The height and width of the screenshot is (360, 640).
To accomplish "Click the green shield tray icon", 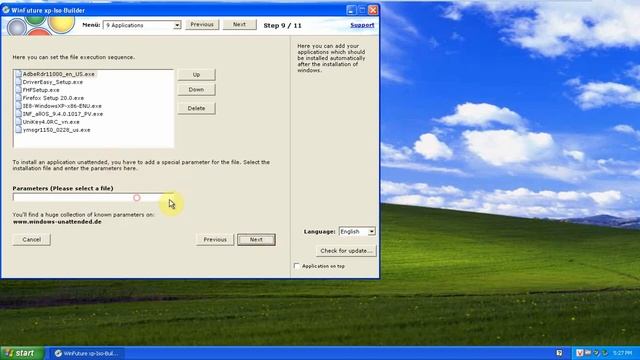I will coord(596,353).
